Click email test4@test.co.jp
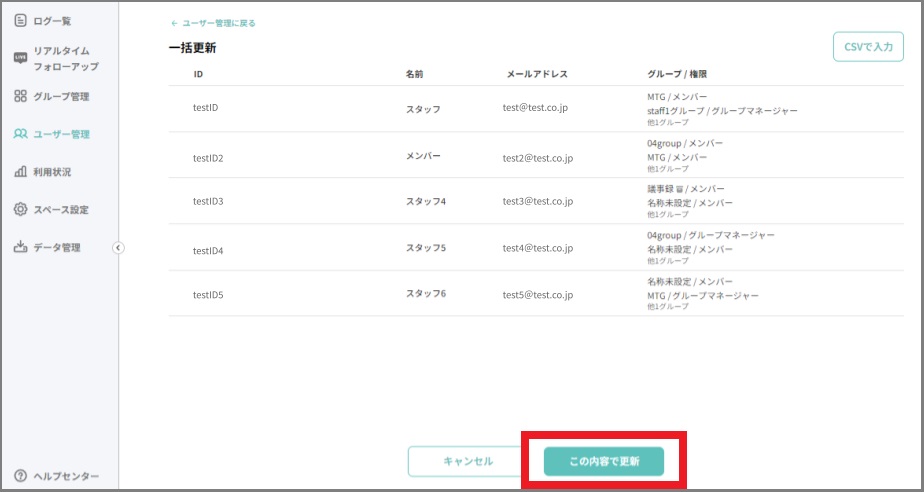Image resolution: width=924 pixels, height=492 pixels. pyautogui.click(x=537, y=248)
